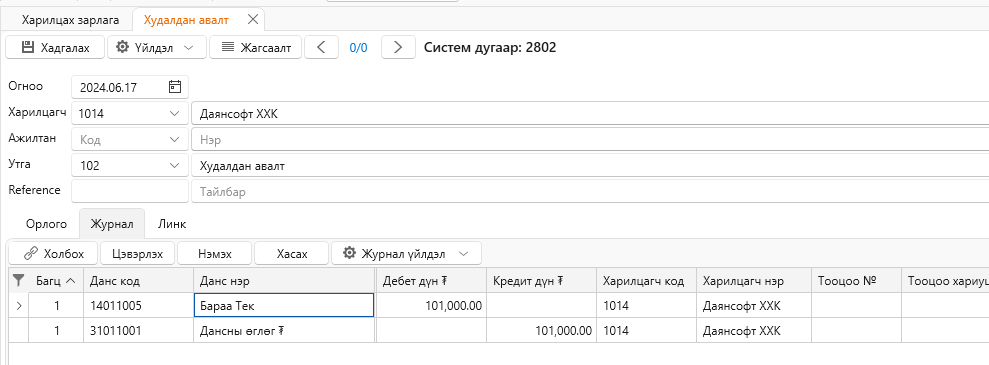
Task: Click the Даянсофт ХХК customer name field
Action: pyautogui.click(x=590, y=114)
